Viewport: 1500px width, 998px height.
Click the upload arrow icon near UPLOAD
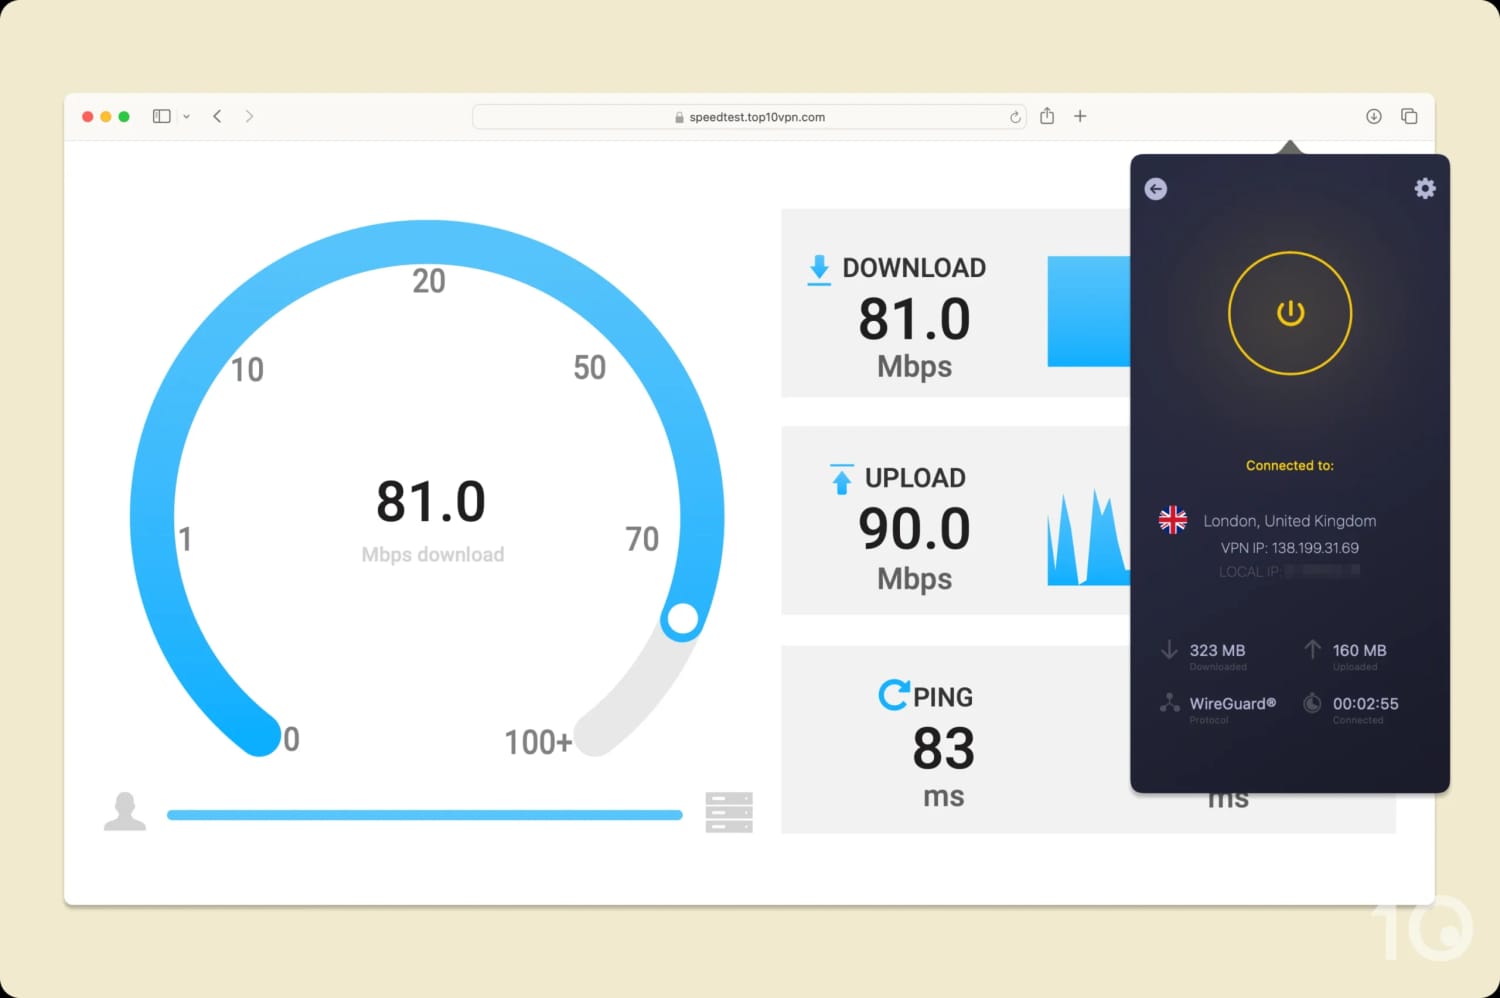842,479
